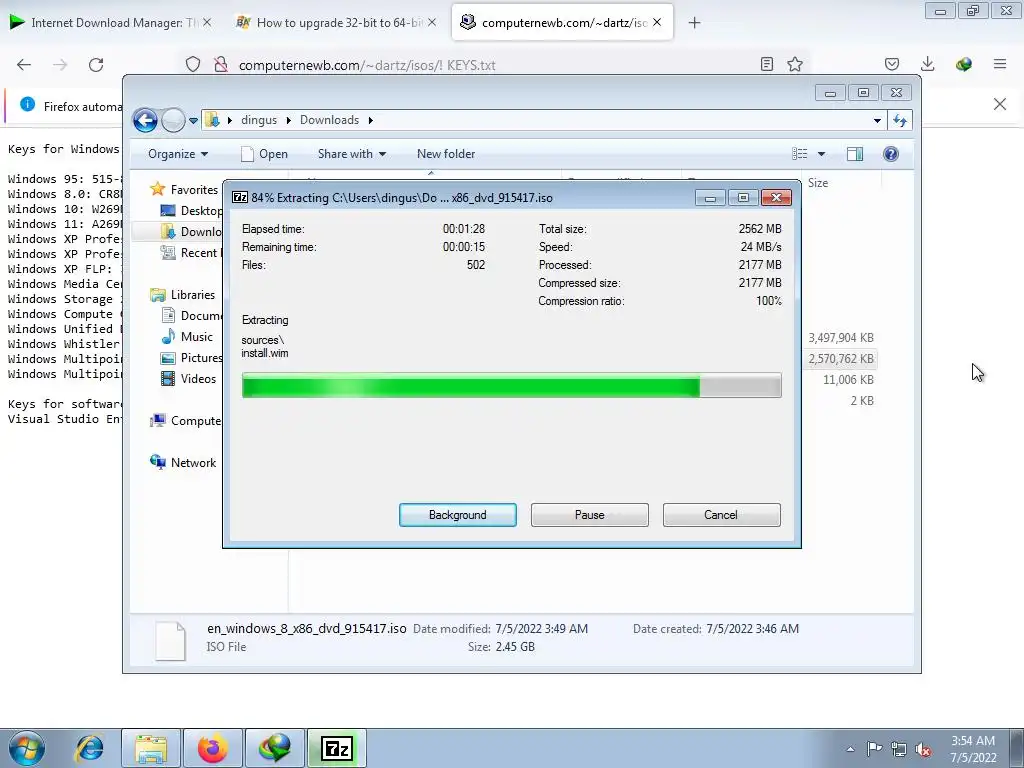Screen dimensions: 1024x768
Task: Open Explorer help icon
Action: coord(891,154)
